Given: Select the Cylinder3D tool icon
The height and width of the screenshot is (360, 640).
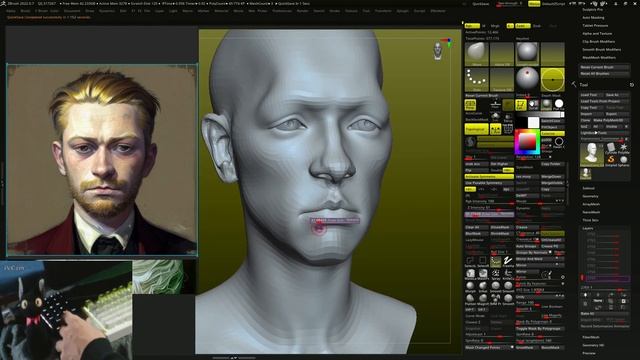Looking at the screenshot, I should coord(611,148).
